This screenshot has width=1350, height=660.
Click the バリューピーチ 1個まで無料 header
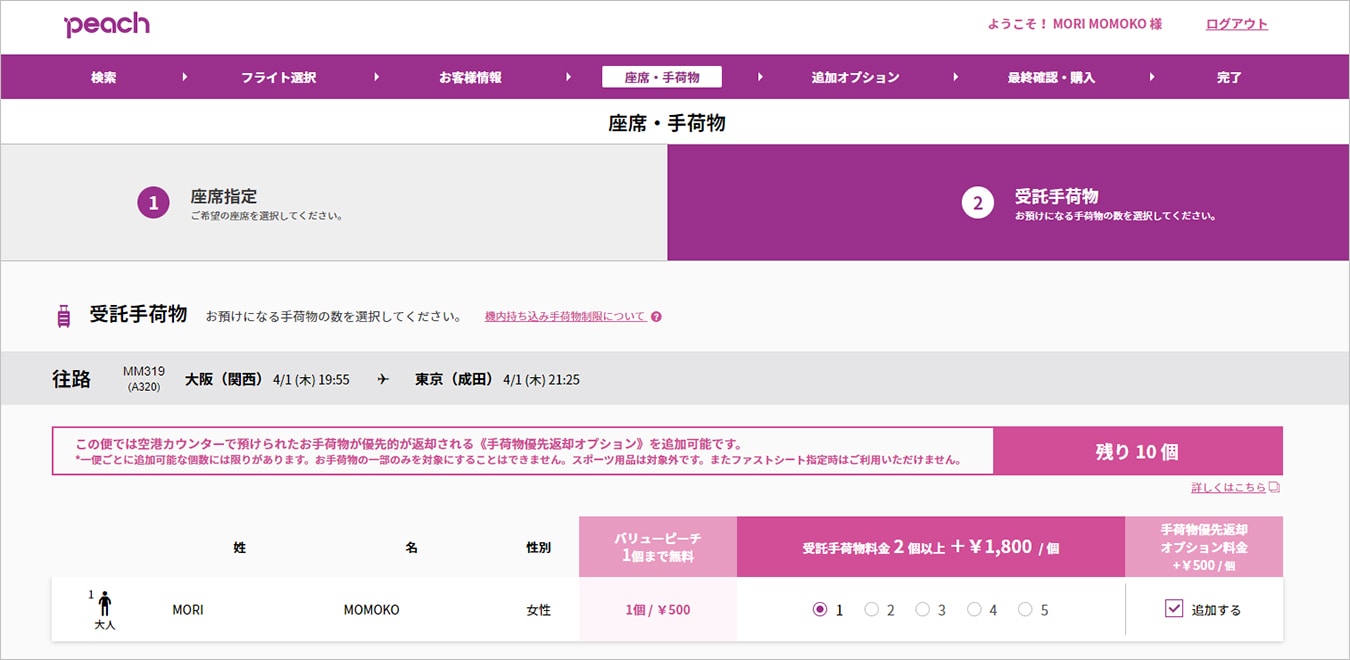(x=658, y=547)
